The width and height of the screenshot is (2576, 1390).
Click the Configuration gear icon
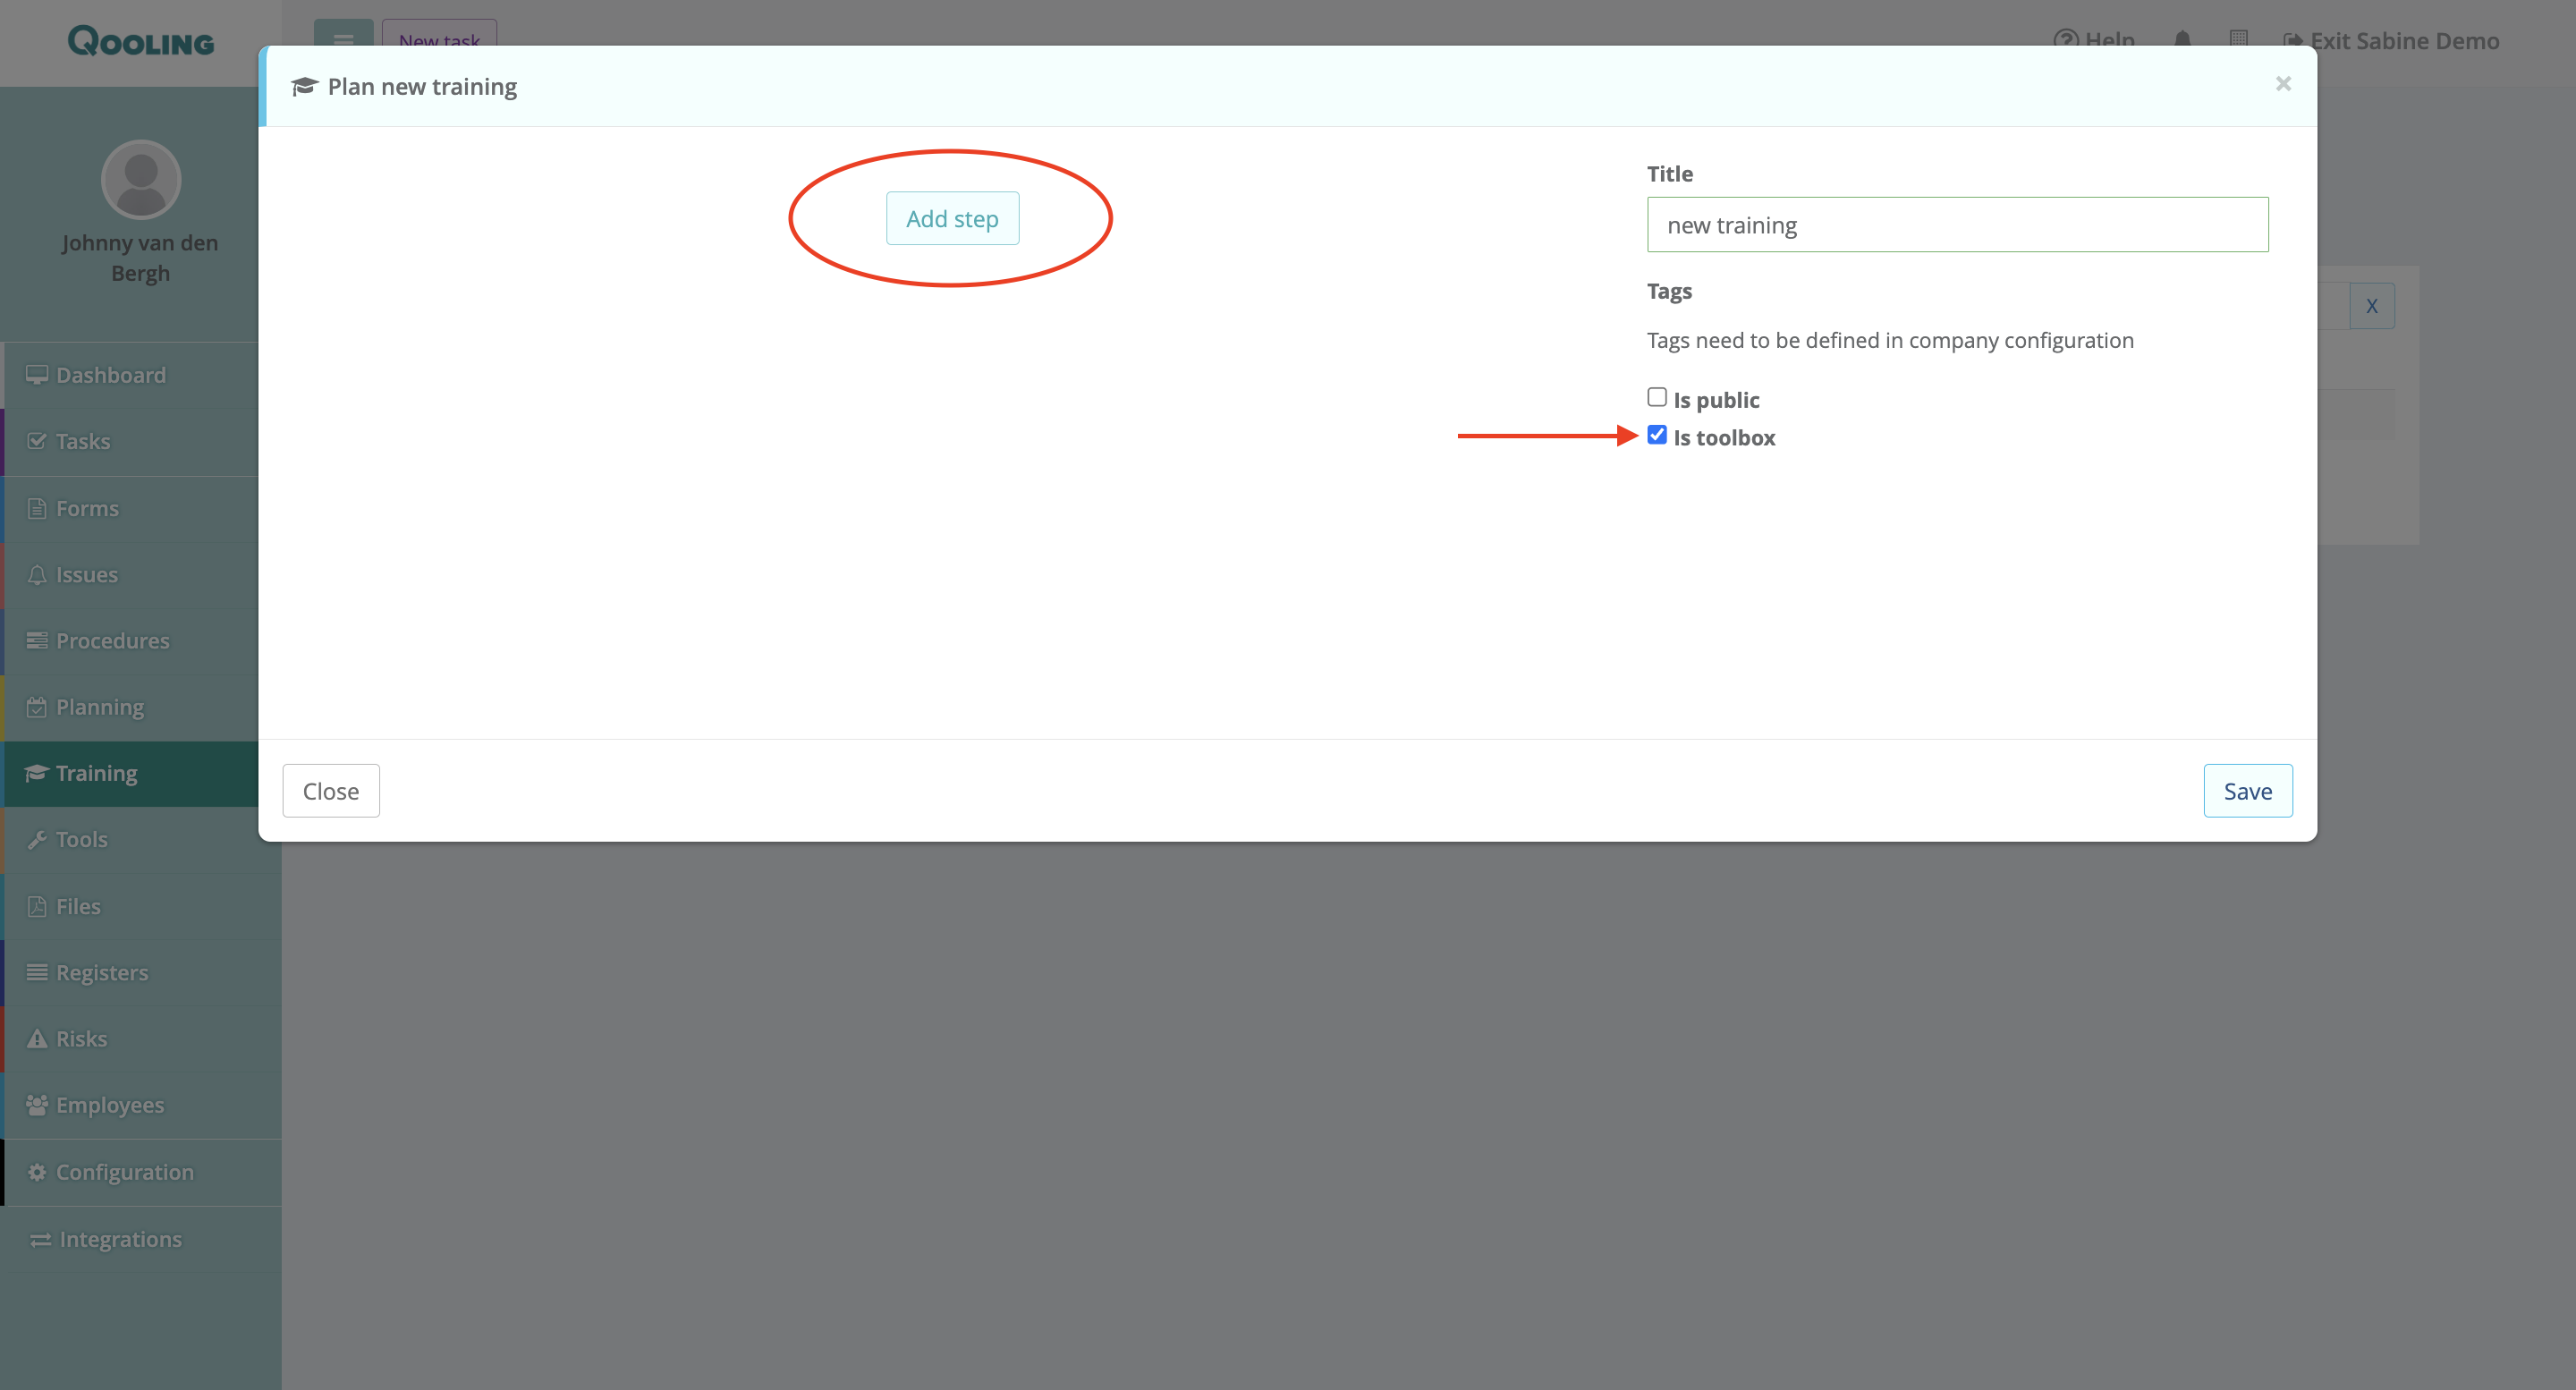(37, 1172)
